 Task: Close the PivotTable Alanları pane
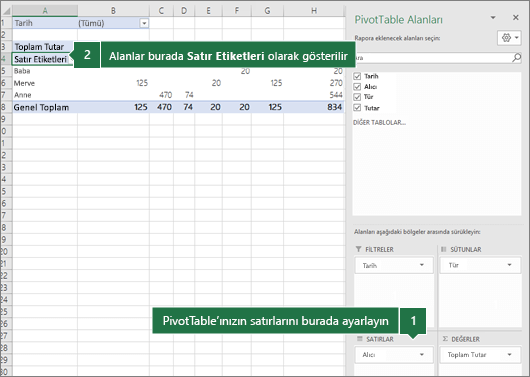515,18
